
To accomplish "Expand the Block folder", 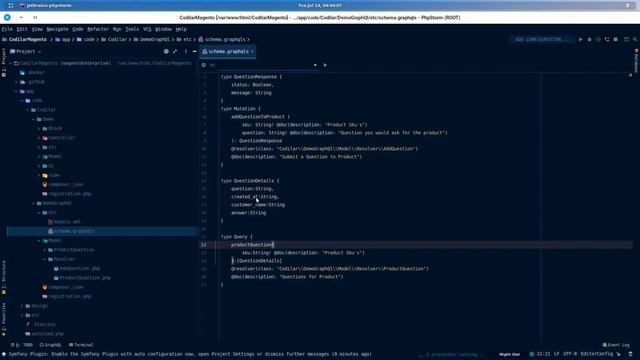I will [40, 129].
